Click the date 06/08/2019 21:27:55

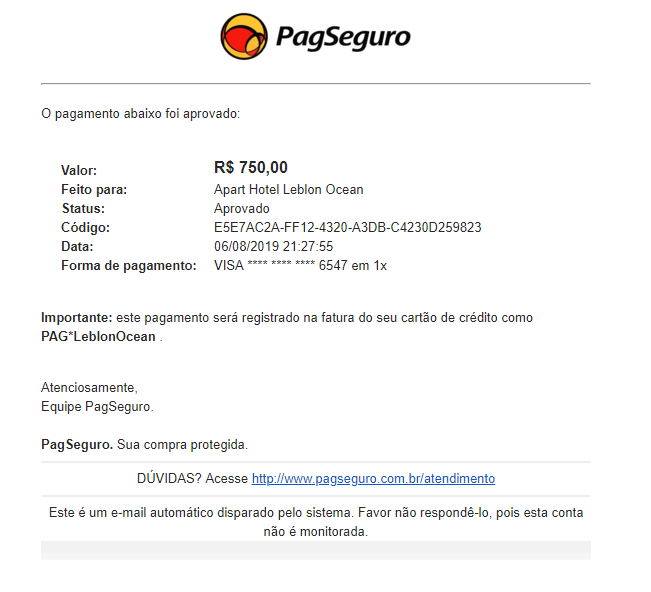pos(274,247)
